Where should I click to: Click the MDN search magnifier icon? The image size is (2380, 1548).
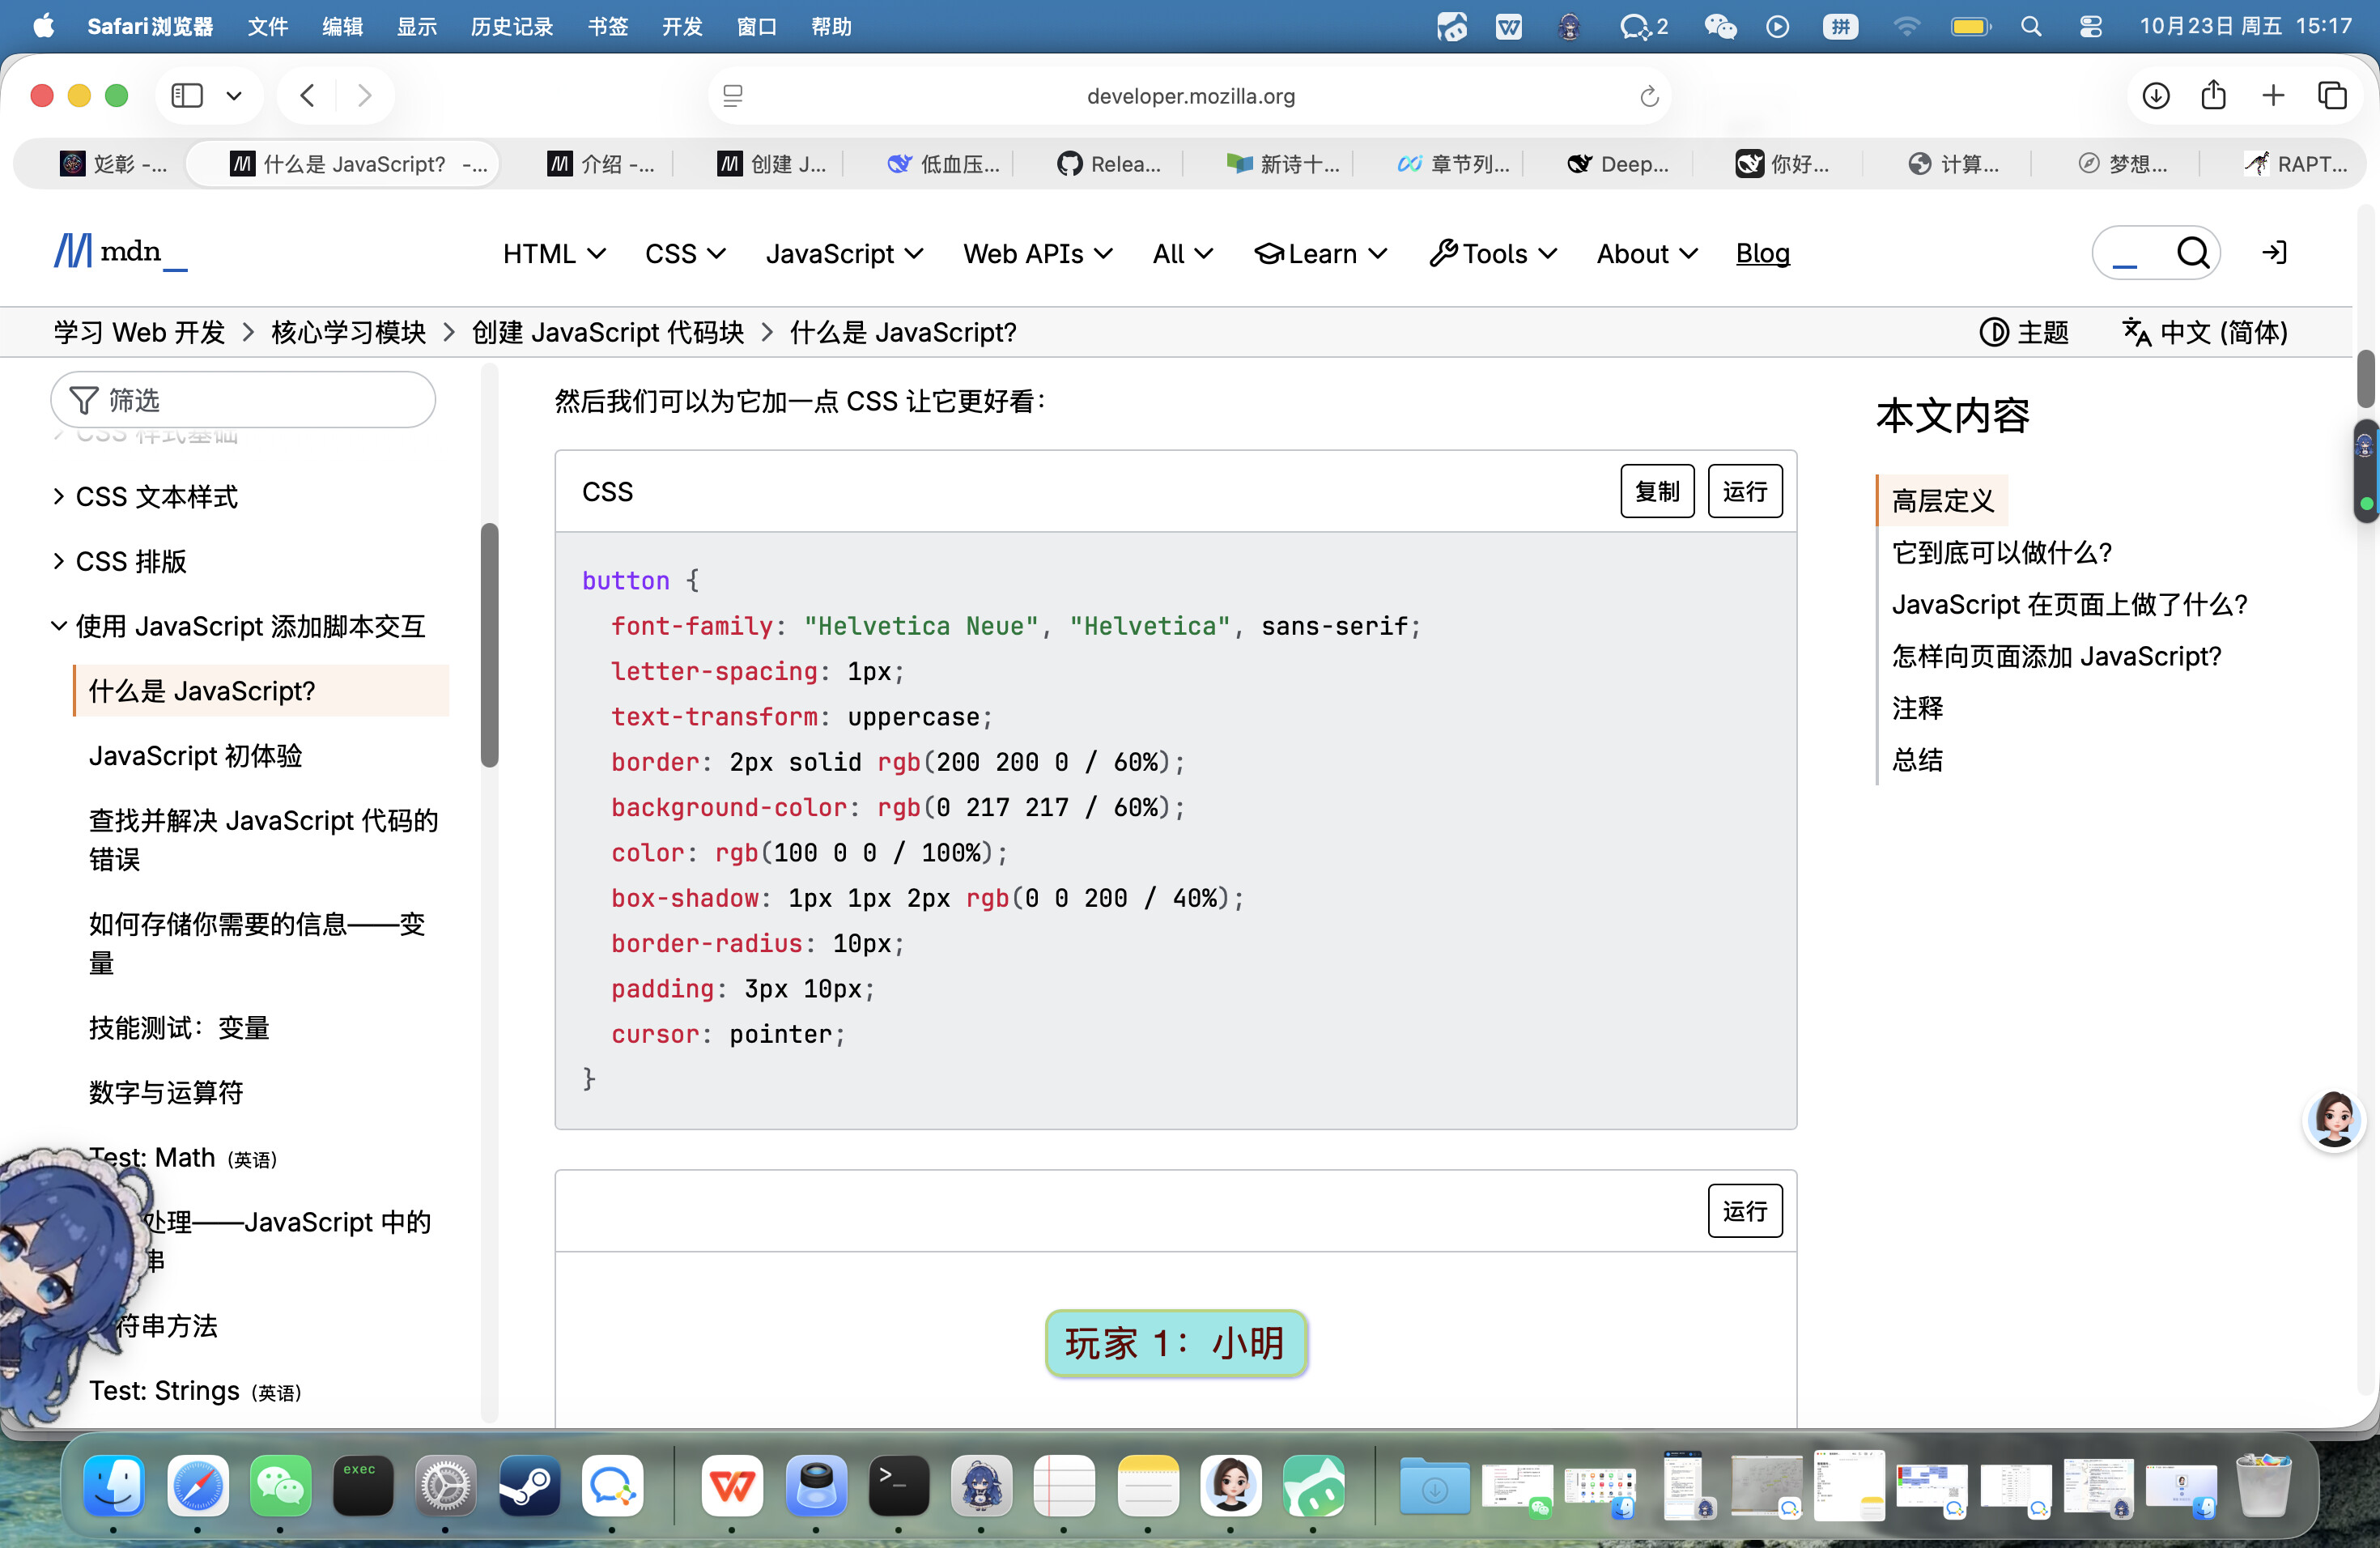2193,253
